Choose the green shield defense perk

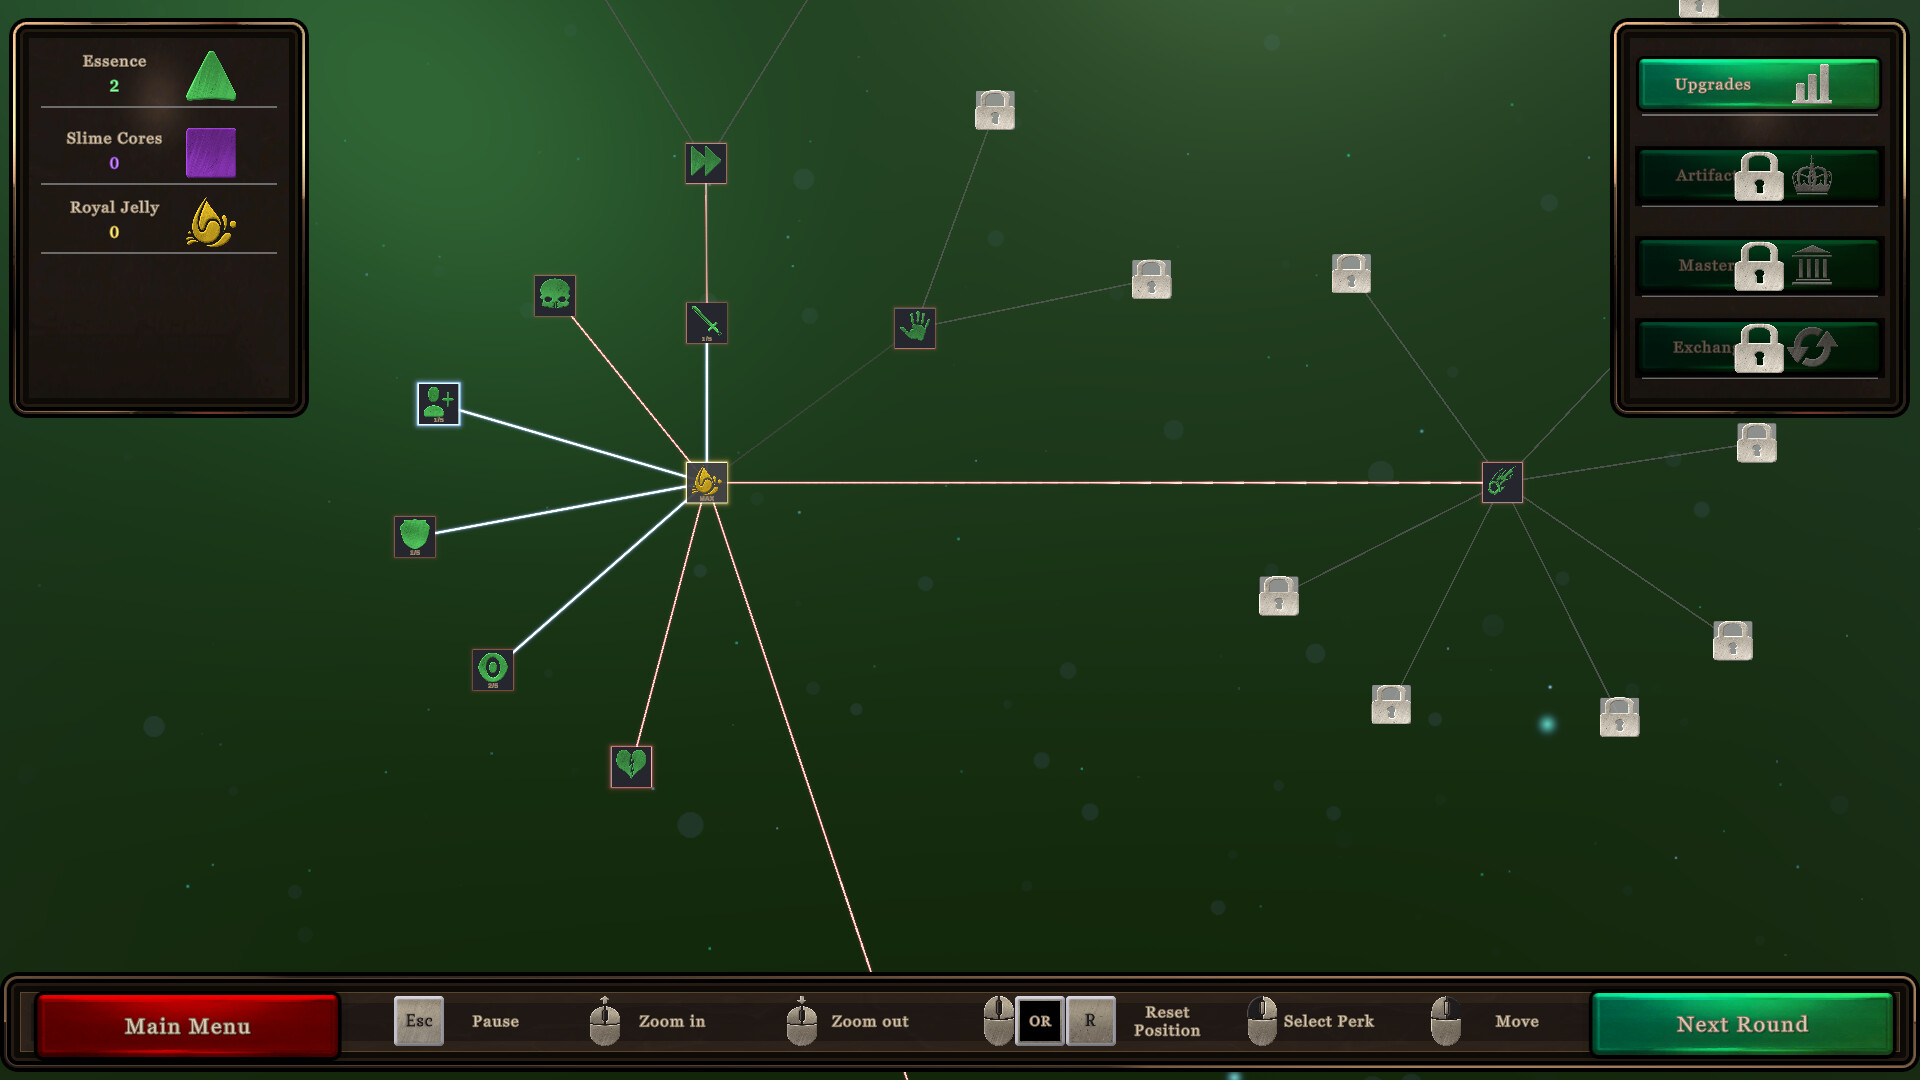pos(414,537)
